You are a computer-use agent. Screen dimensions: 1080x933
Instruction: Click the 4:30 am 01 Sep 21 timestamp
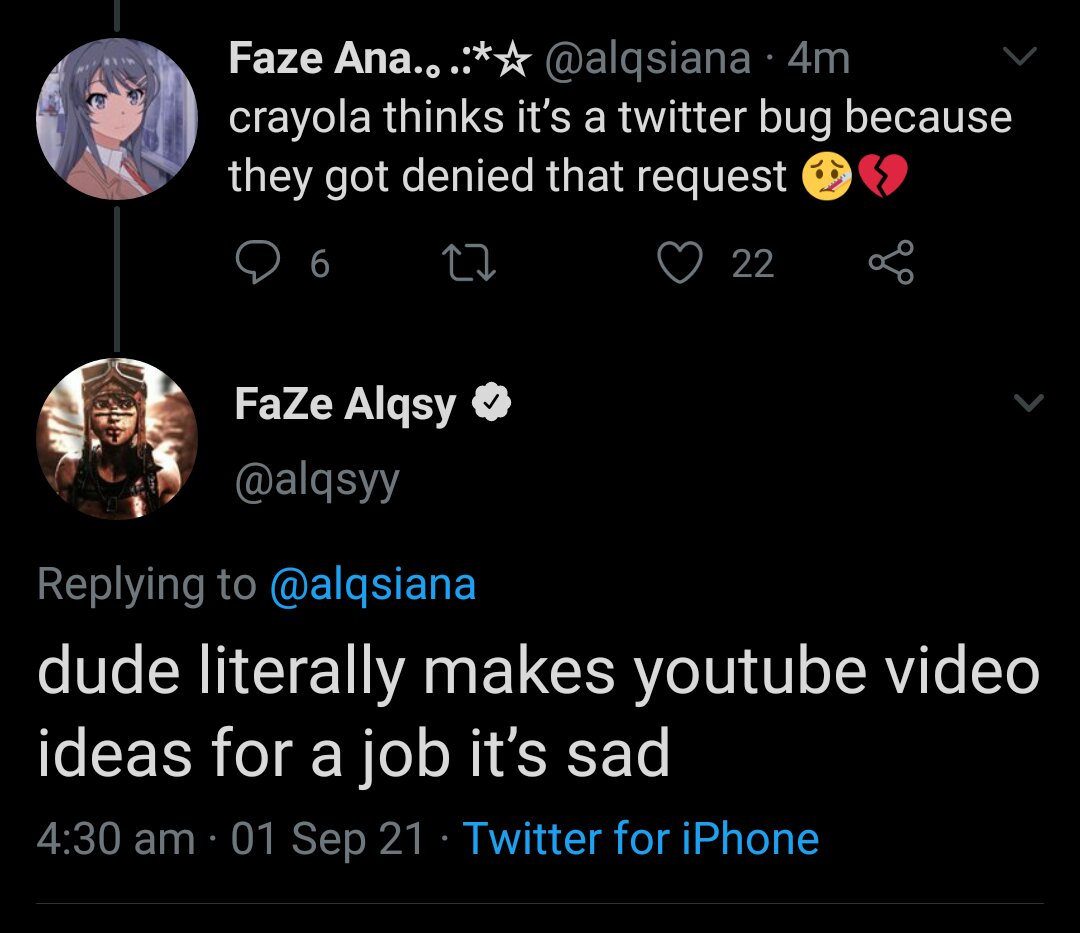(x=231, y=838)
